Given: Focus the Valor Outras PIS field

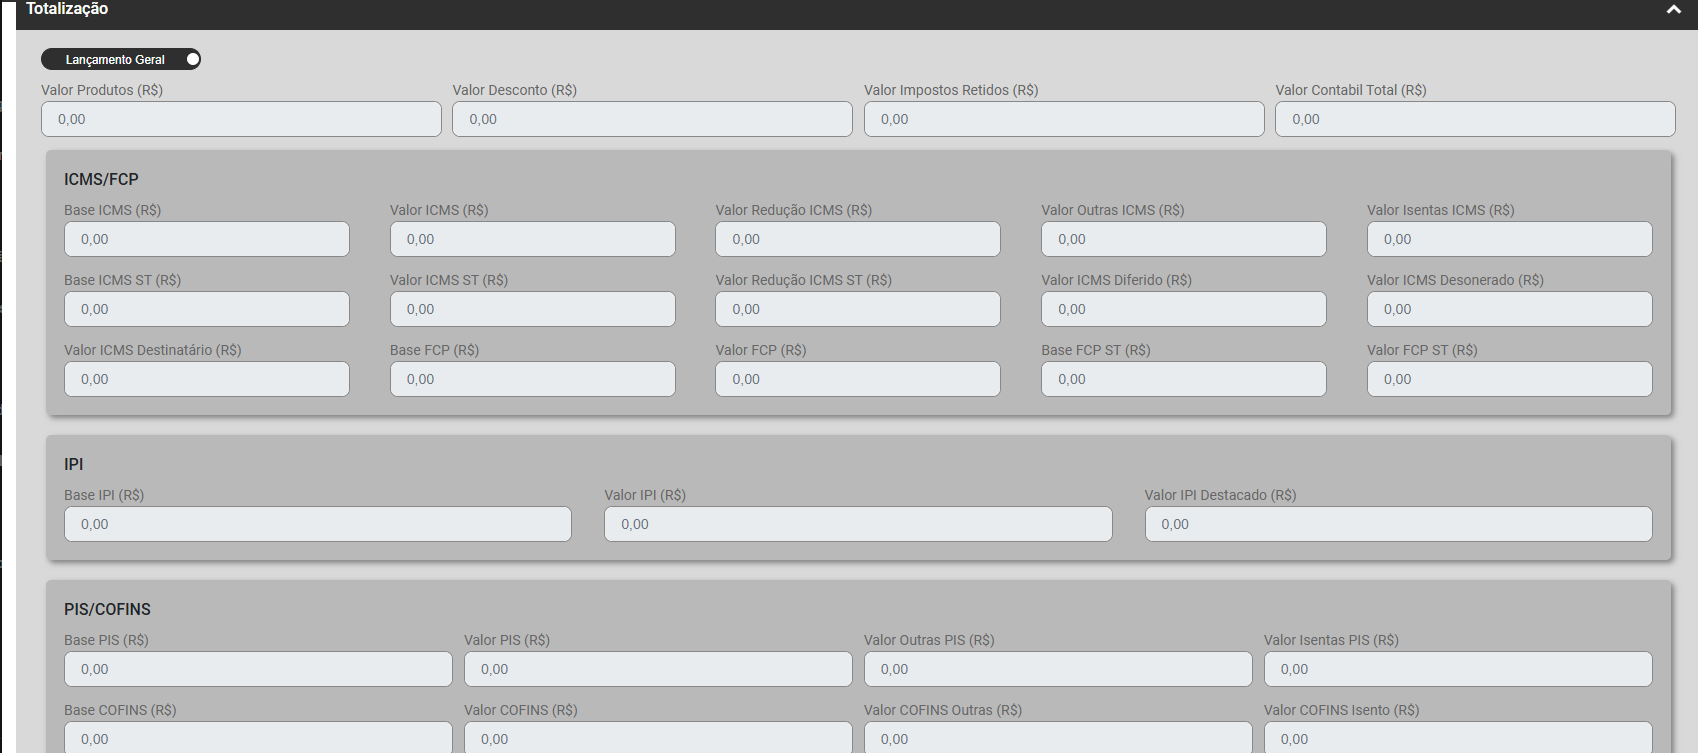Looking at the screenshot, I should pos(1057,669).
